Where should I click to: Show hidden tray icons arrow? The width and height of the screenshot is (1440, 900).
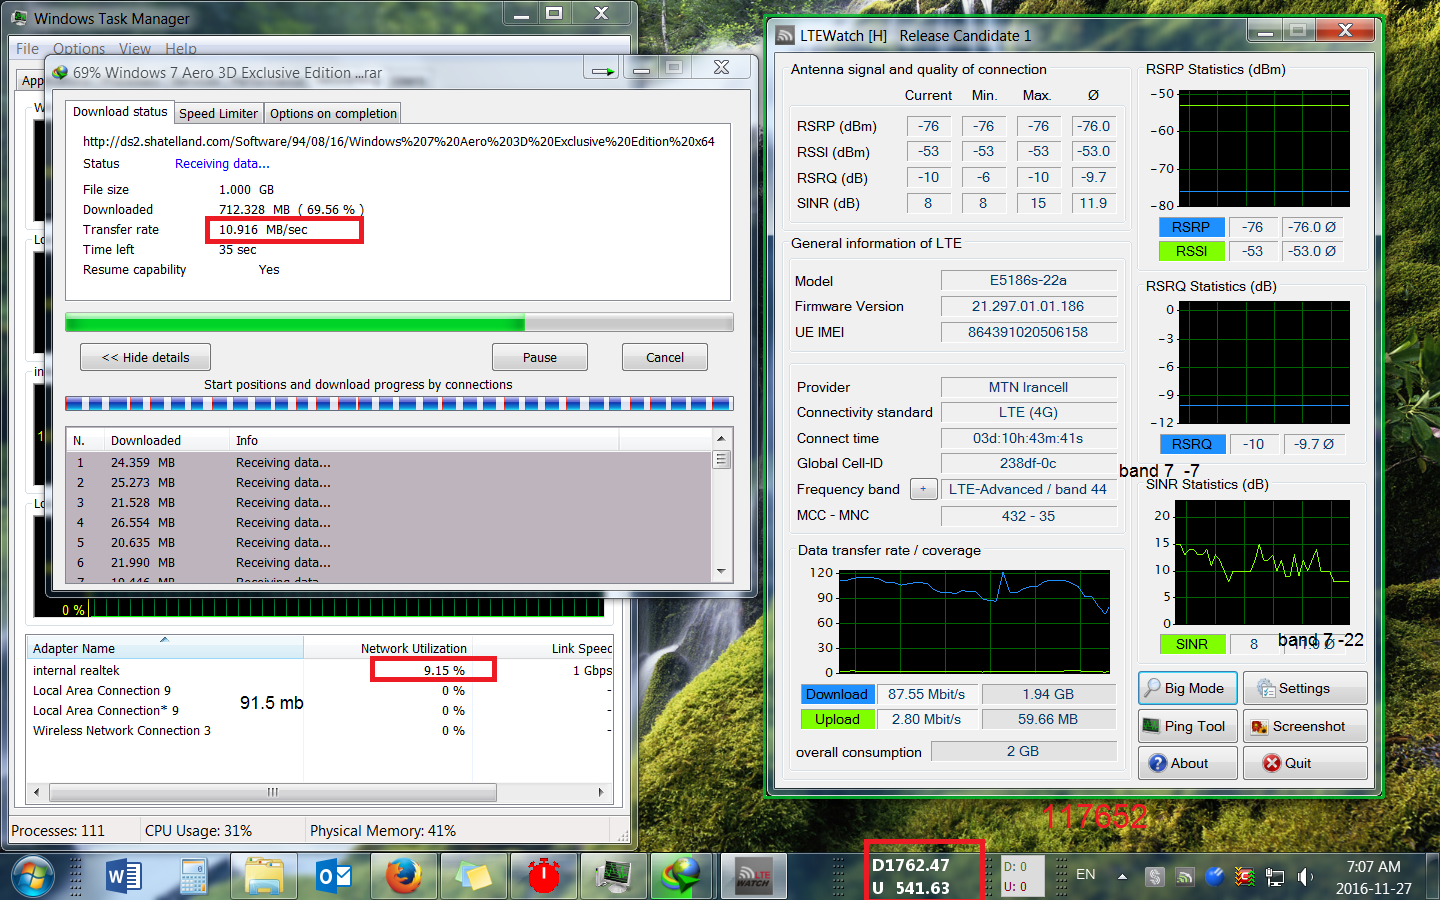1122,877
